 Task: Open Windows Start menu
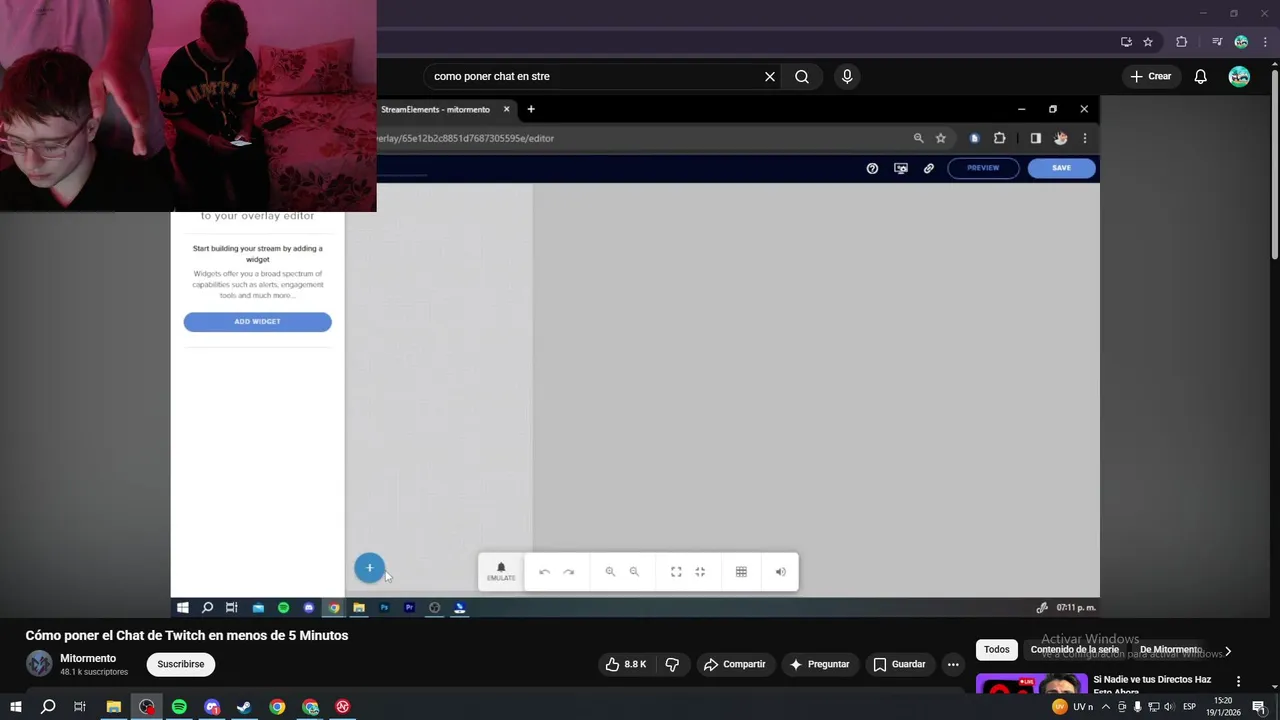coord(15,707)
